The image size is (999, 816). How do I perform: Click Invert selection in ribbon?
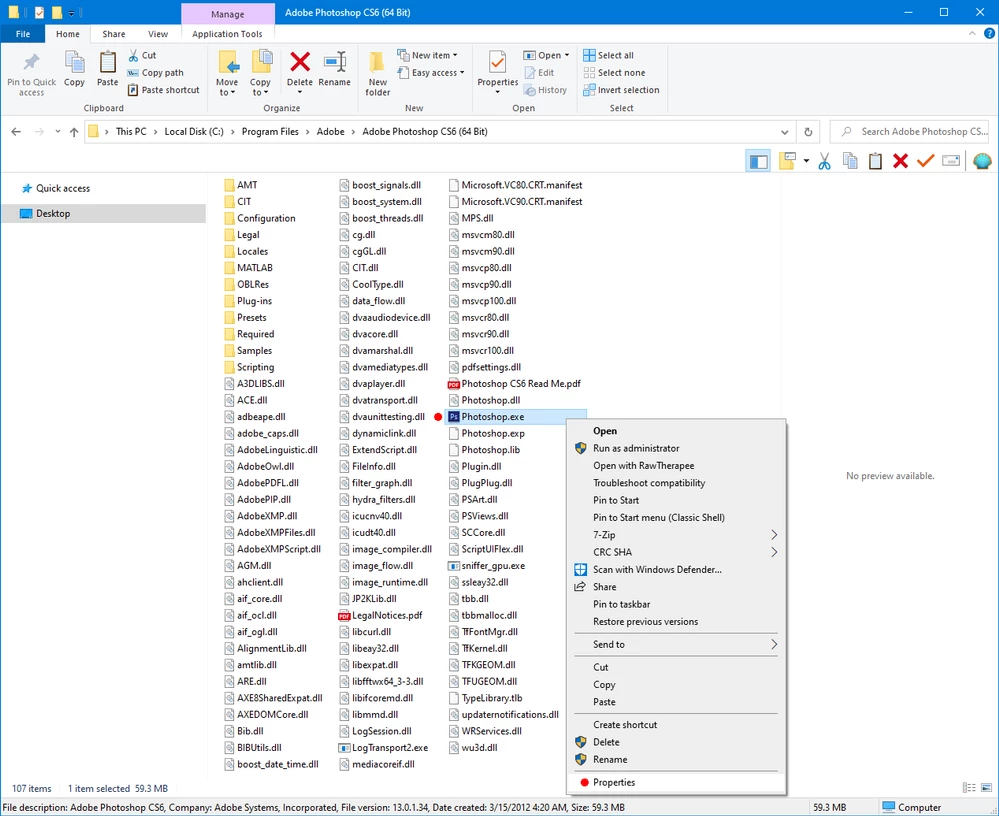click(621, 90)
